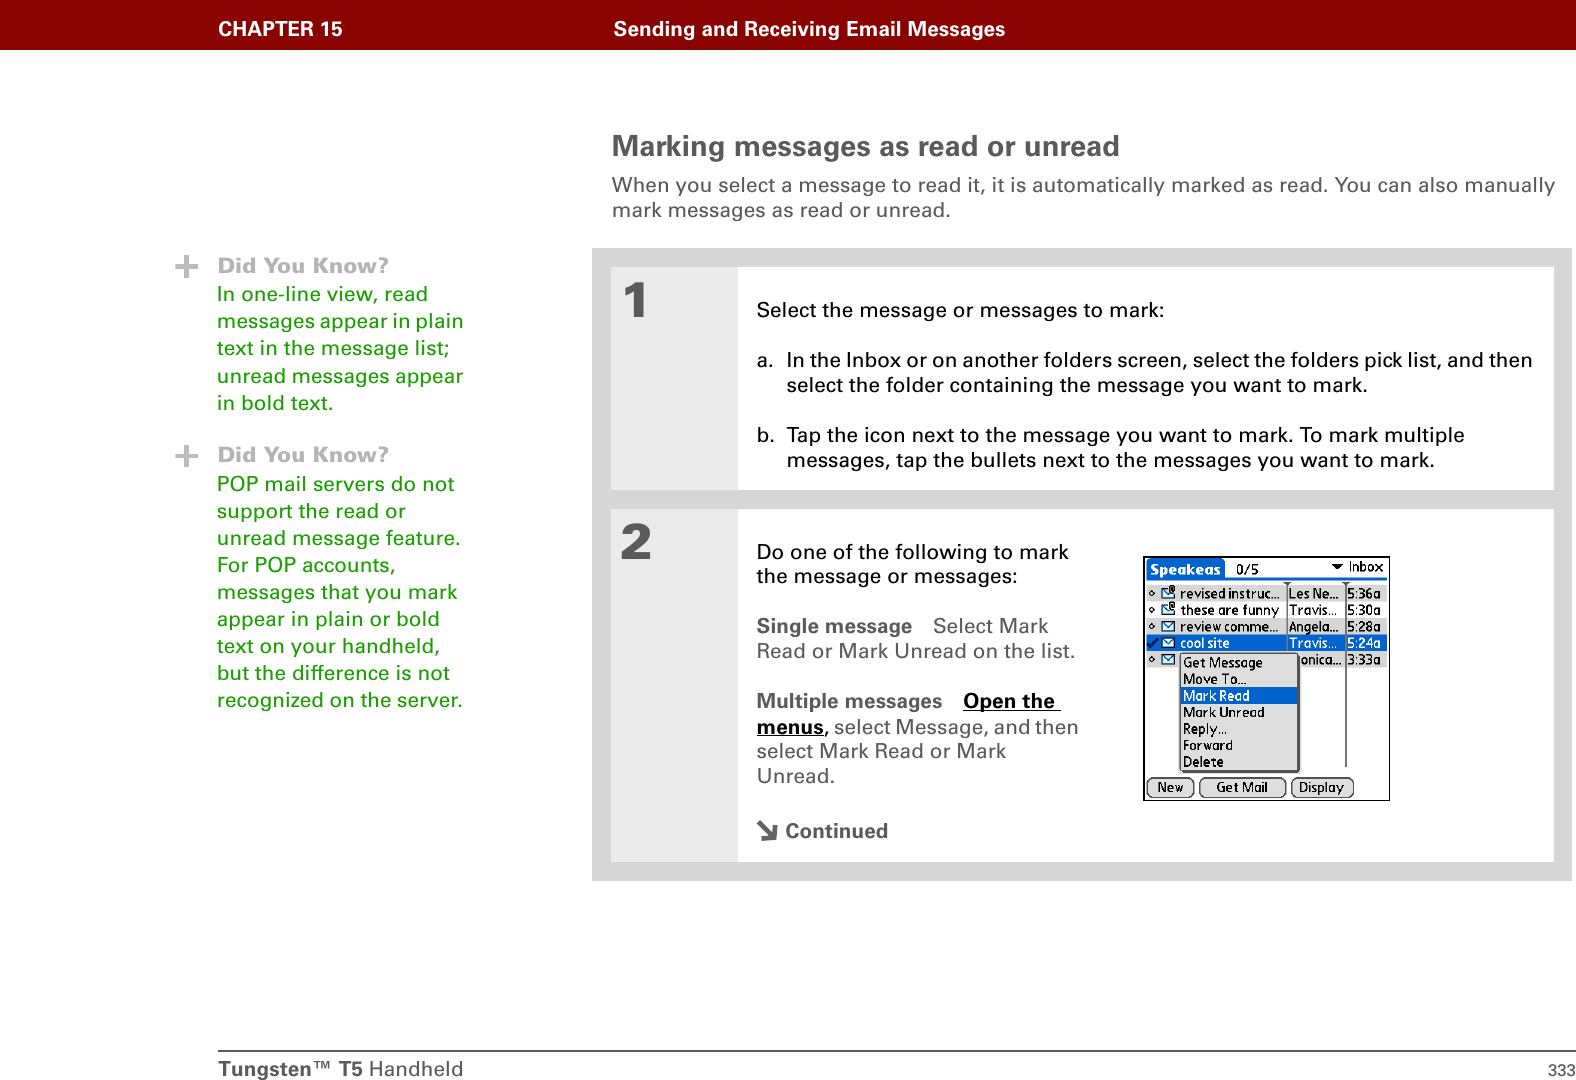Click the 5:24a time entry
The width and height of the screenshot is (1576, 1080).
[x=1364, y=644]
